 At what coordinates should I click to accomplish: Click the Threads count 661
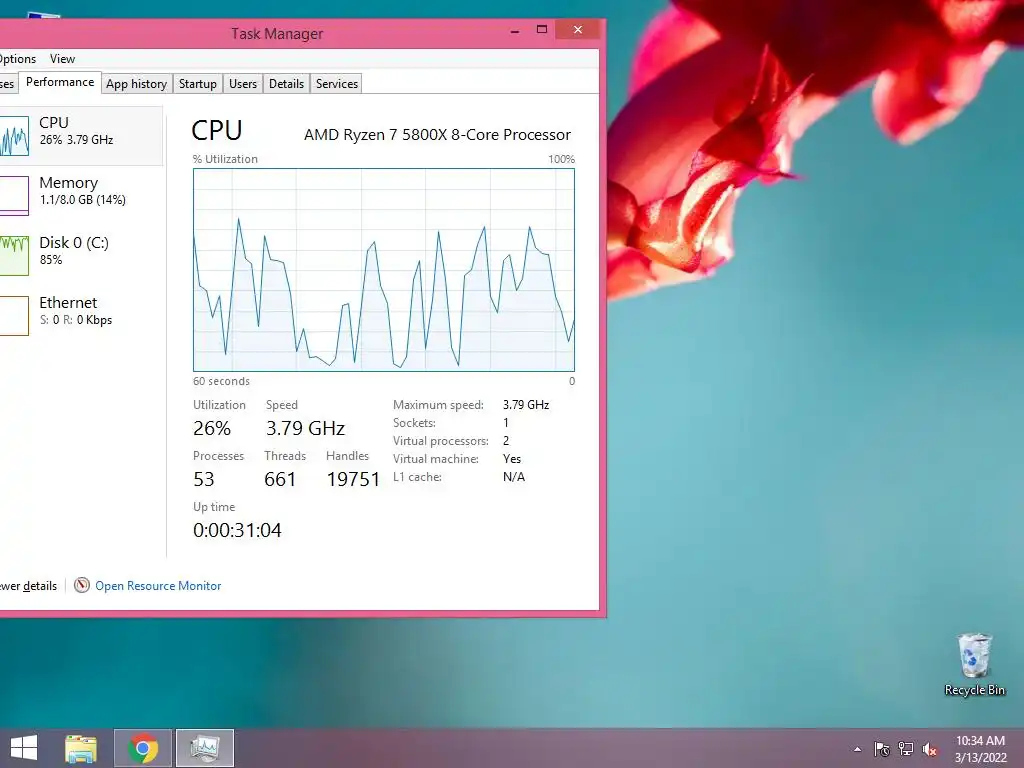point(280,479)
